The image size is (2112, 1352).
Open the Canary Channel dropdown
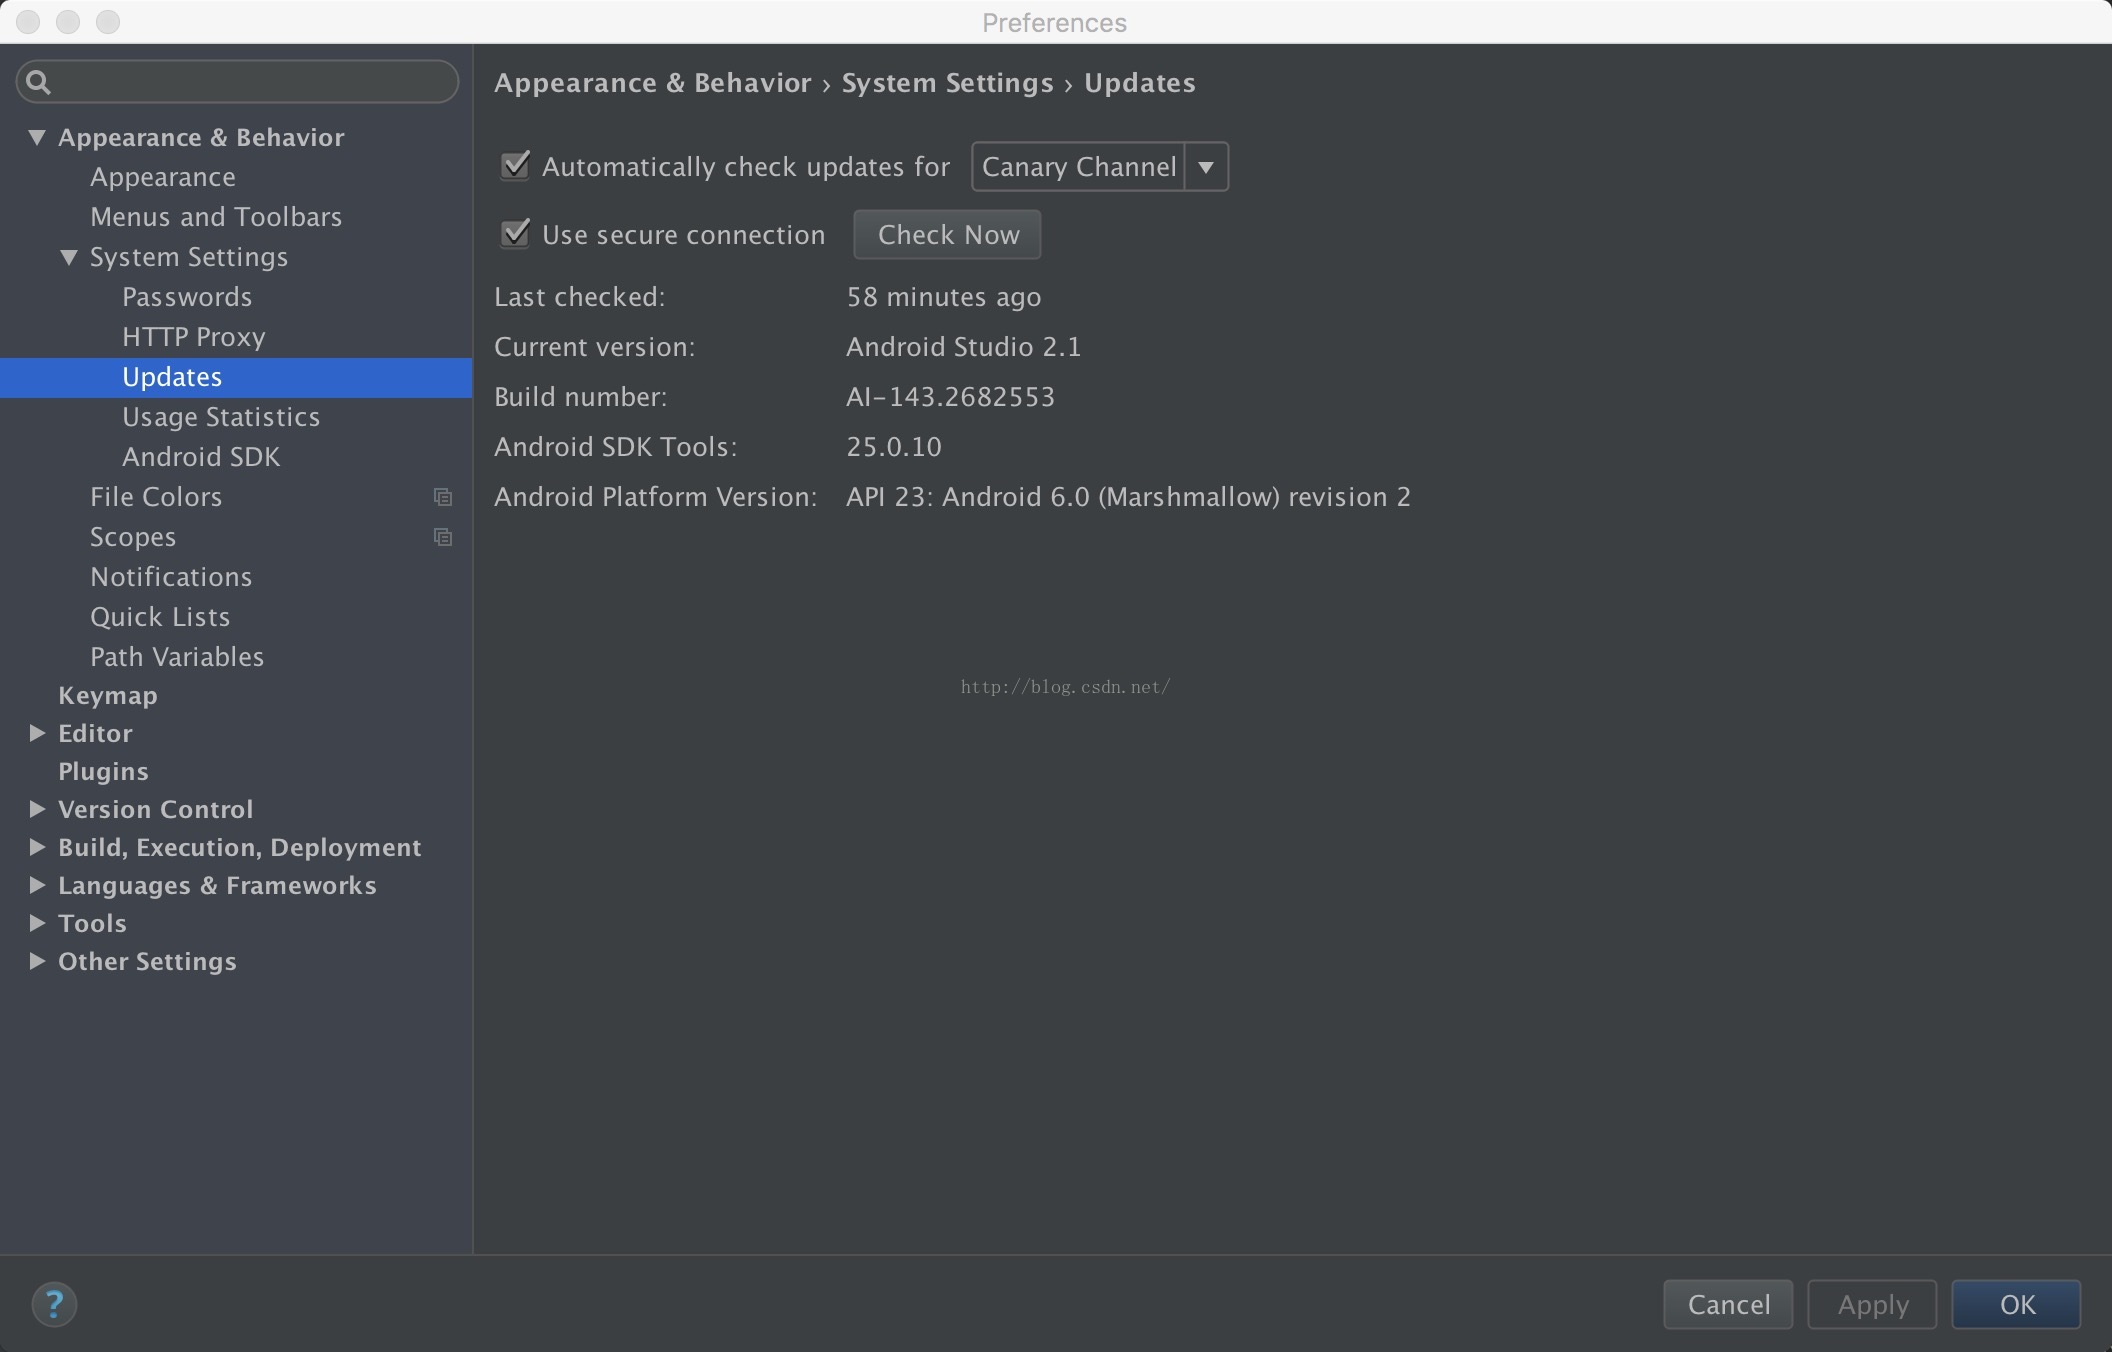1099,166
